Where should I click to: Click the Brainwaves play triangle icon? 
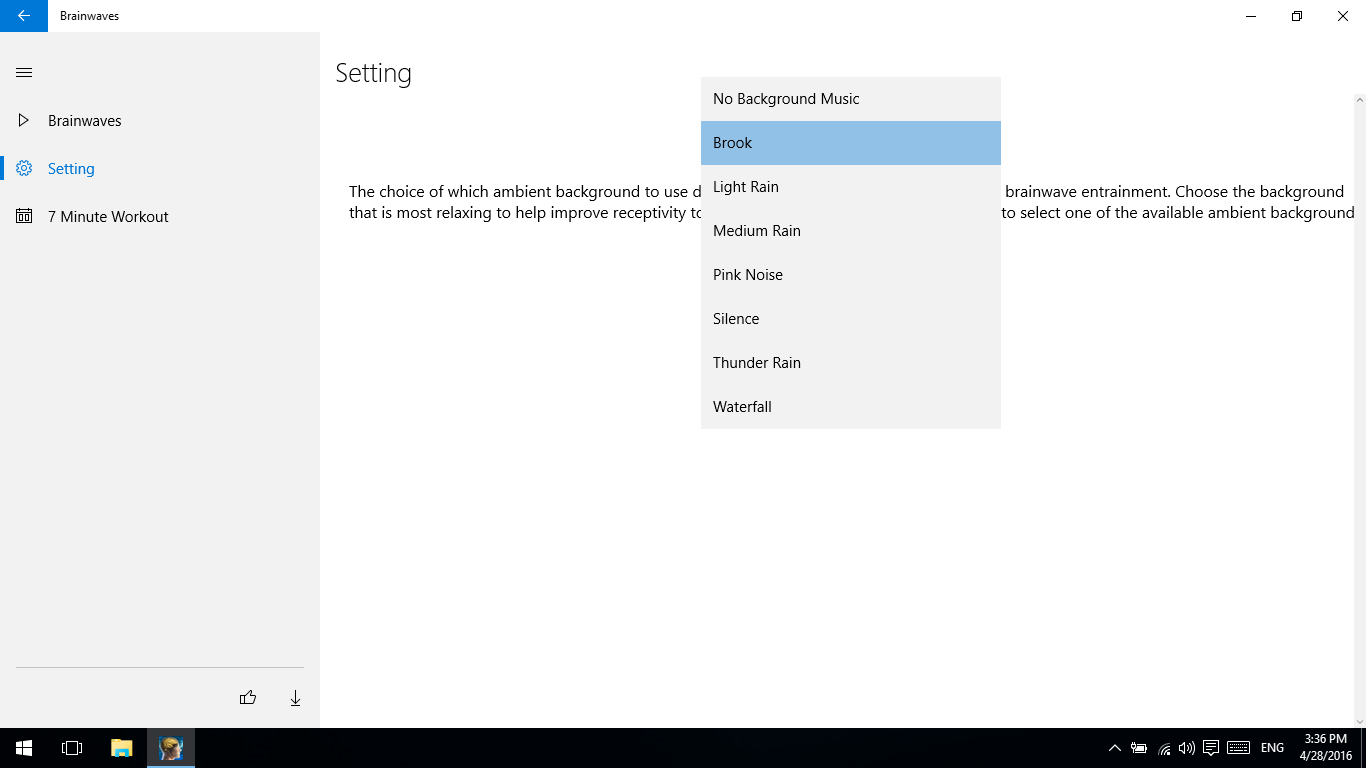click(x=24, y=120)
